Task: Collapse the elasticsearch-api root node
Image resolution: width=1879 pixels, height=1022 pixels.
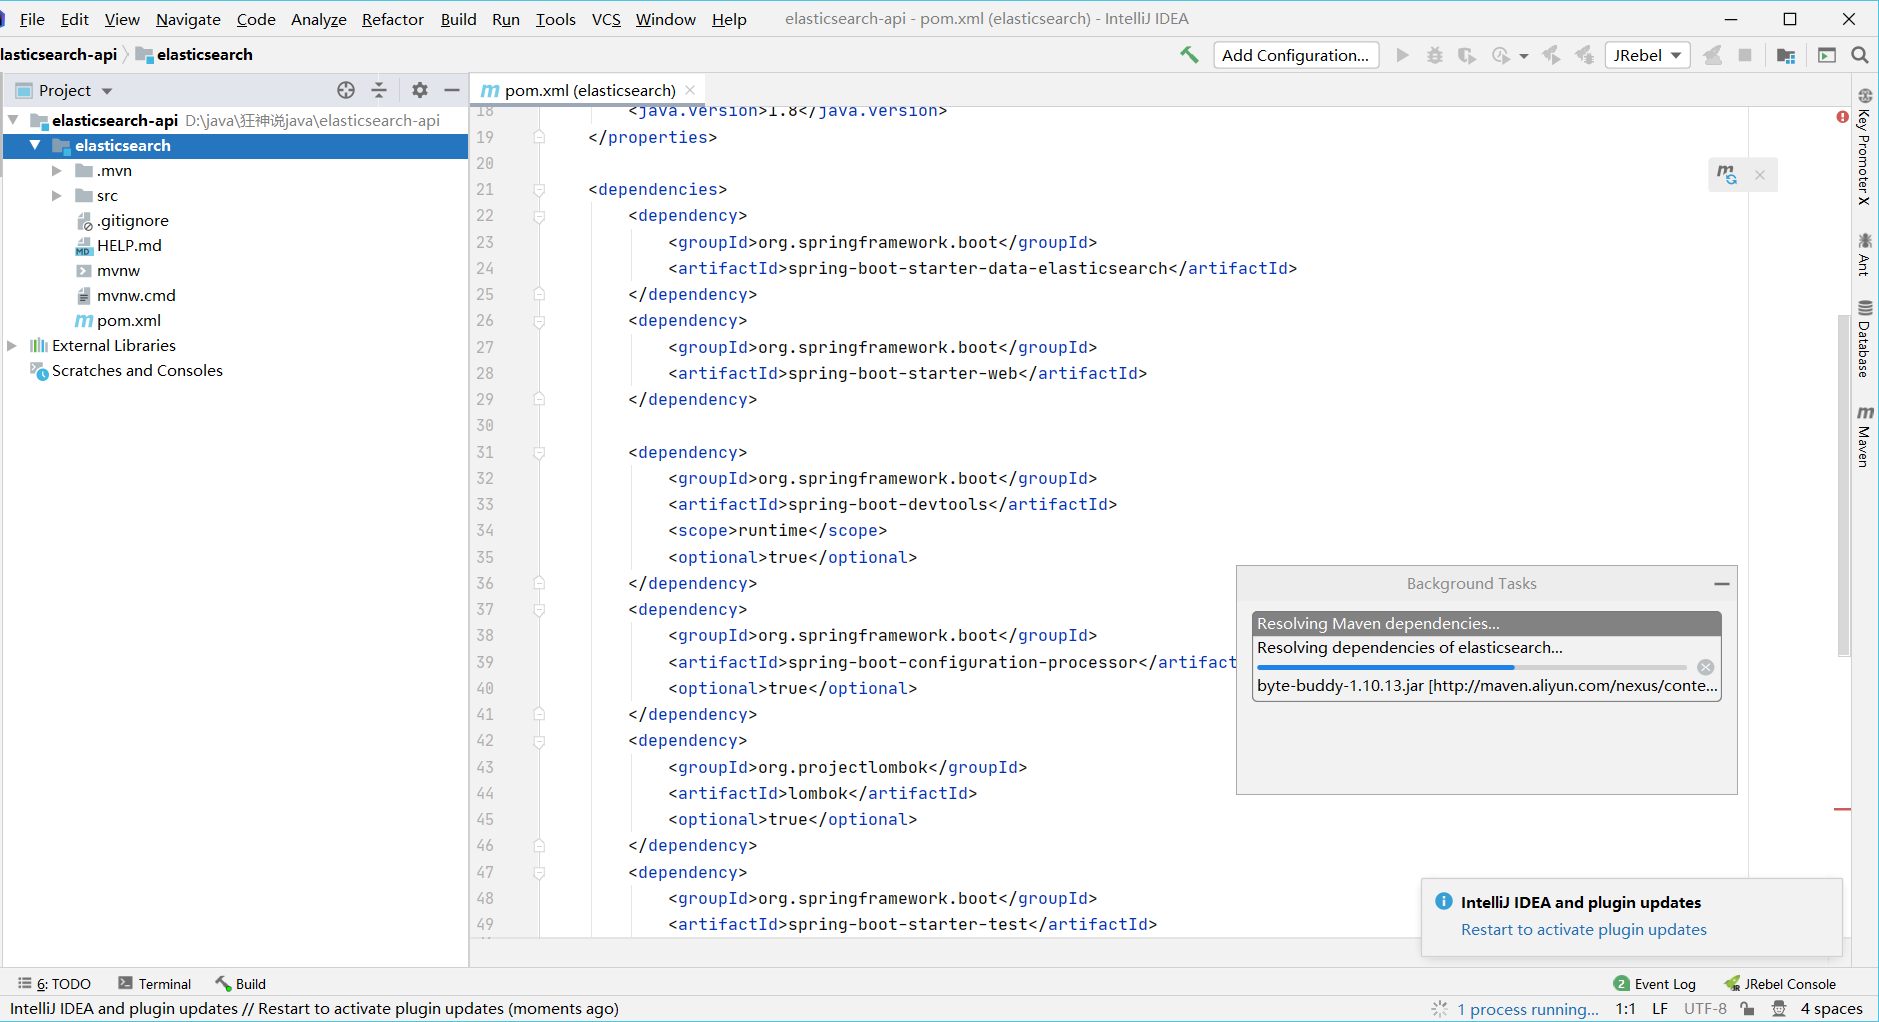Action: (13, 120)
